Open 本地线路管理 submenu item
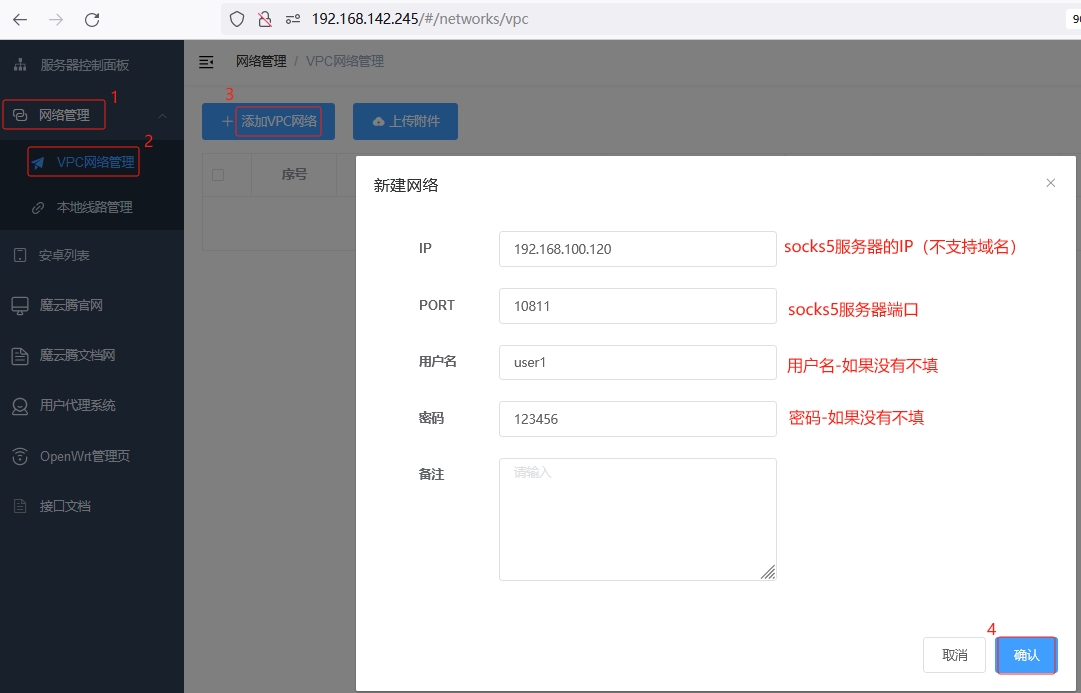The width and height of the screenshot is (1081, 693). pos(94,208)
